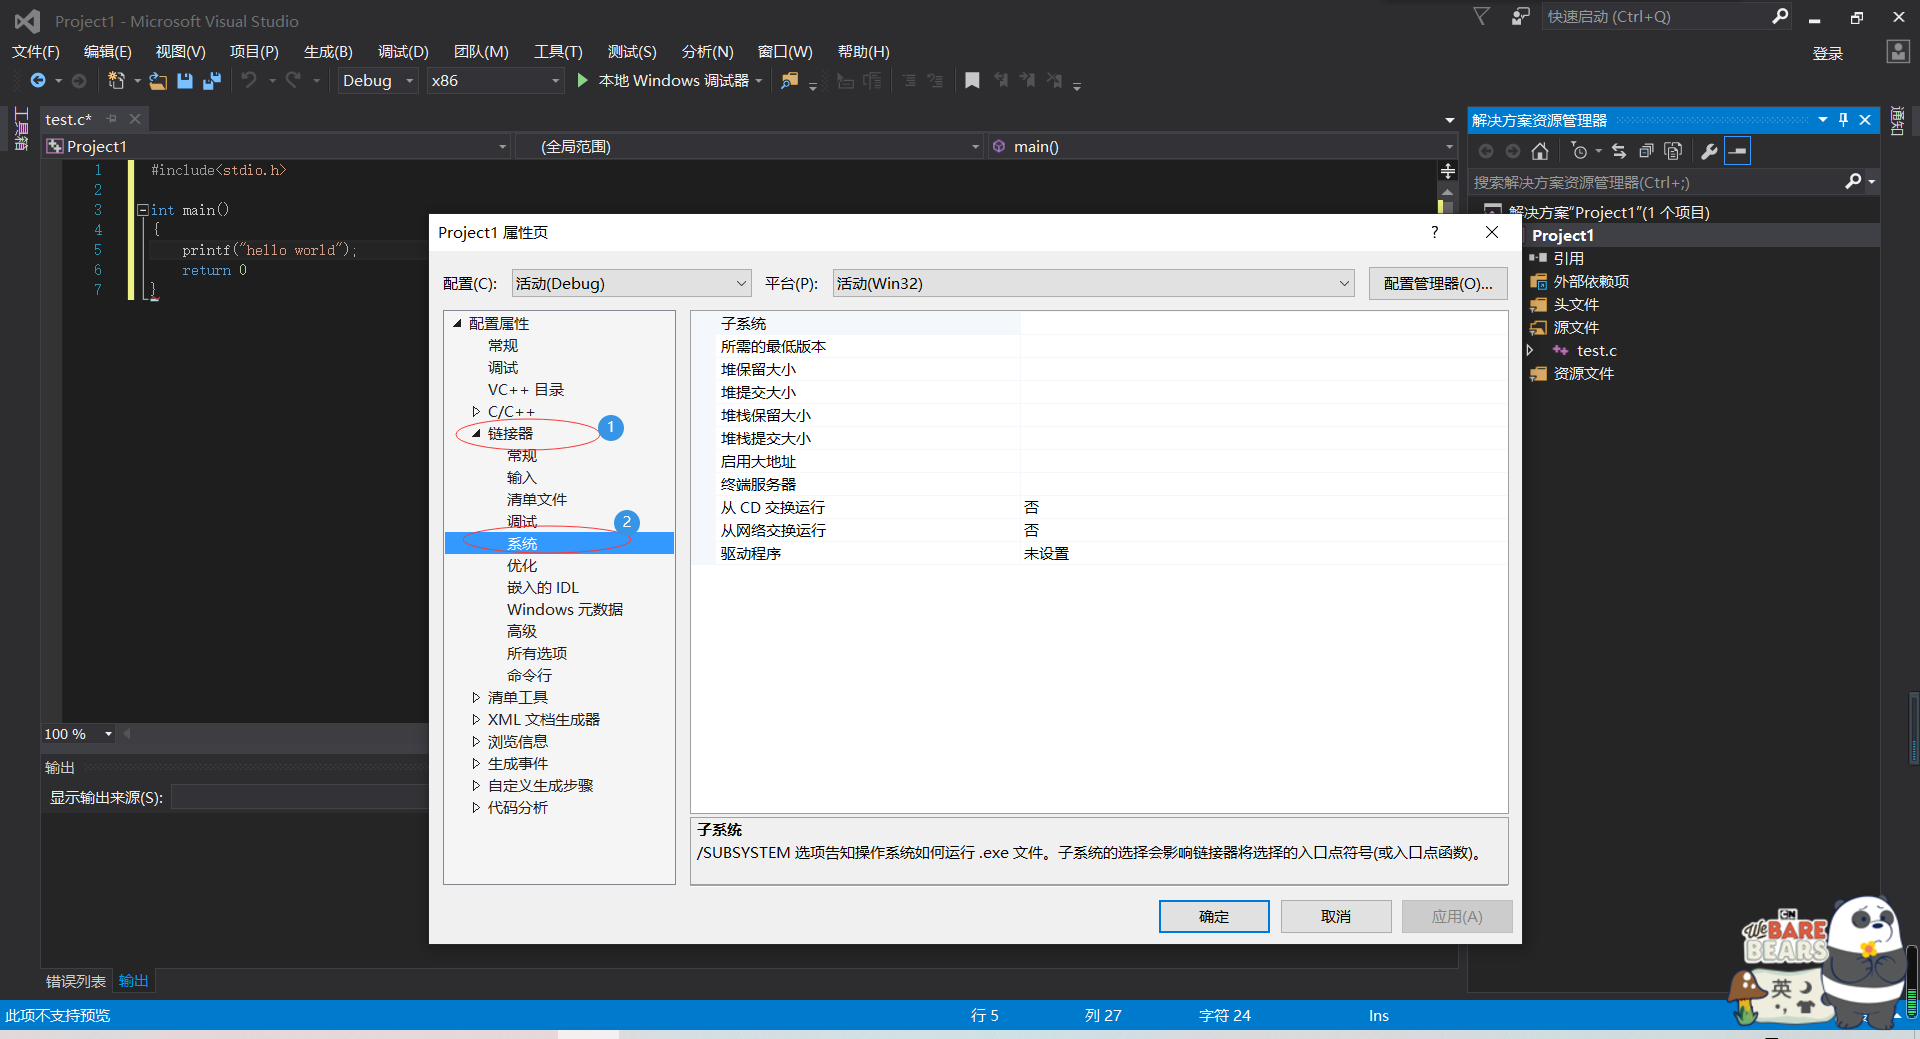The height and width of the screenshot is (1039, 1920).
Task: Open the 平台 活动(Win32) combo box
Action: [1093, 283]
